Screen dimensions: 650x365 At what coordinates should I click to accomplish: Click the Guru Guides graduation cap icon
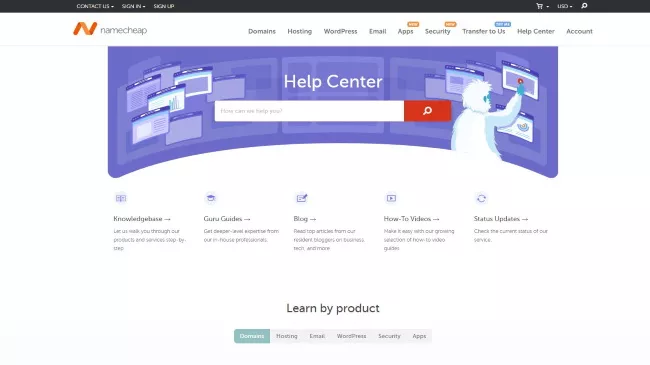point(211,198)
